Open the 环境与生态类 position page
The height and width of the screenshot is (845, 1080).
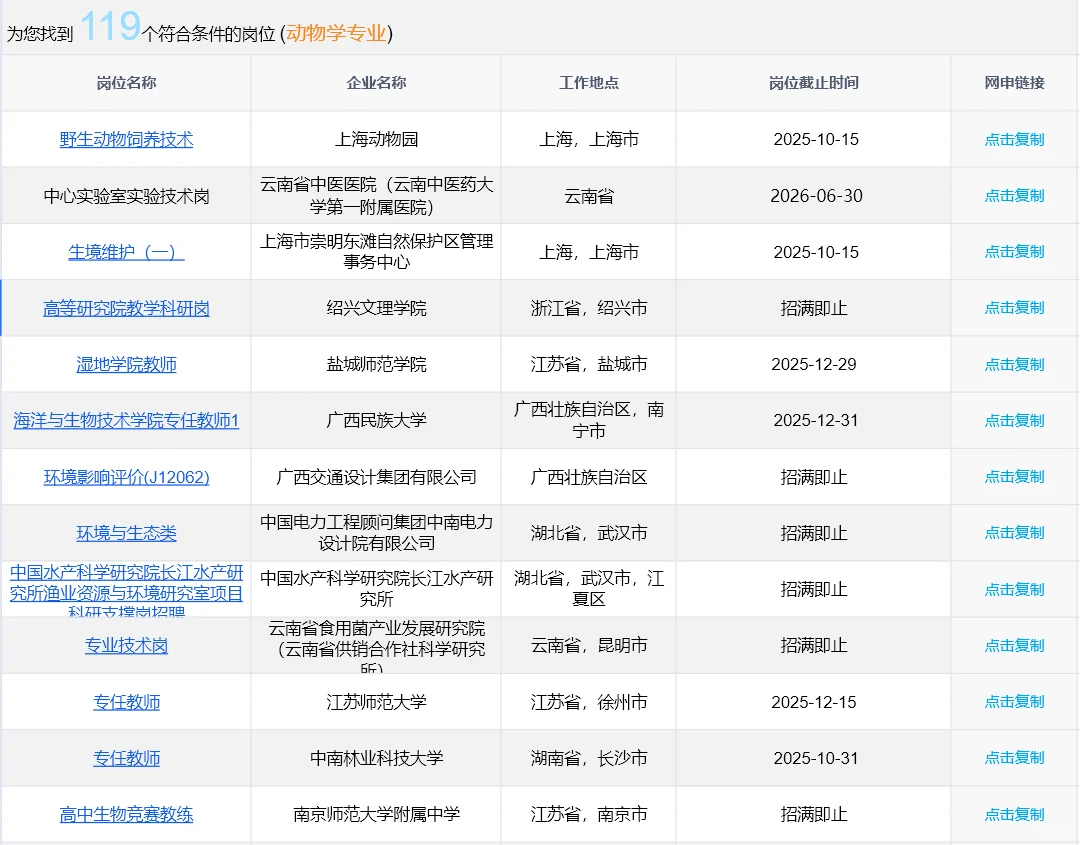pyautogui.click(x=127, y=533)
